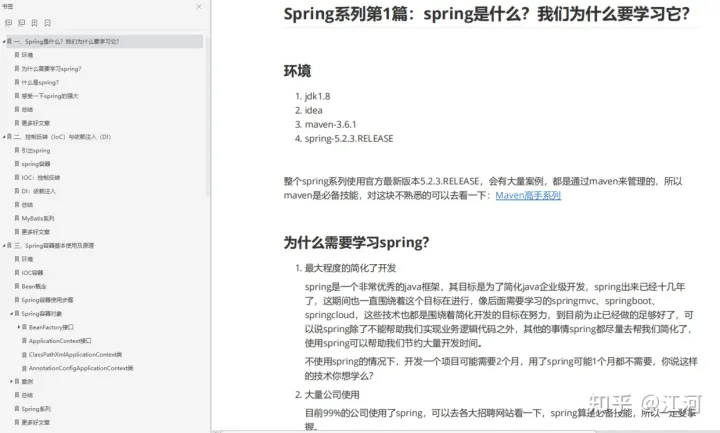This screenshot has height=433, width=720.
Task: Expand the BeanFactory接口 bookmark arrow
Action: (x=19, y=327)
